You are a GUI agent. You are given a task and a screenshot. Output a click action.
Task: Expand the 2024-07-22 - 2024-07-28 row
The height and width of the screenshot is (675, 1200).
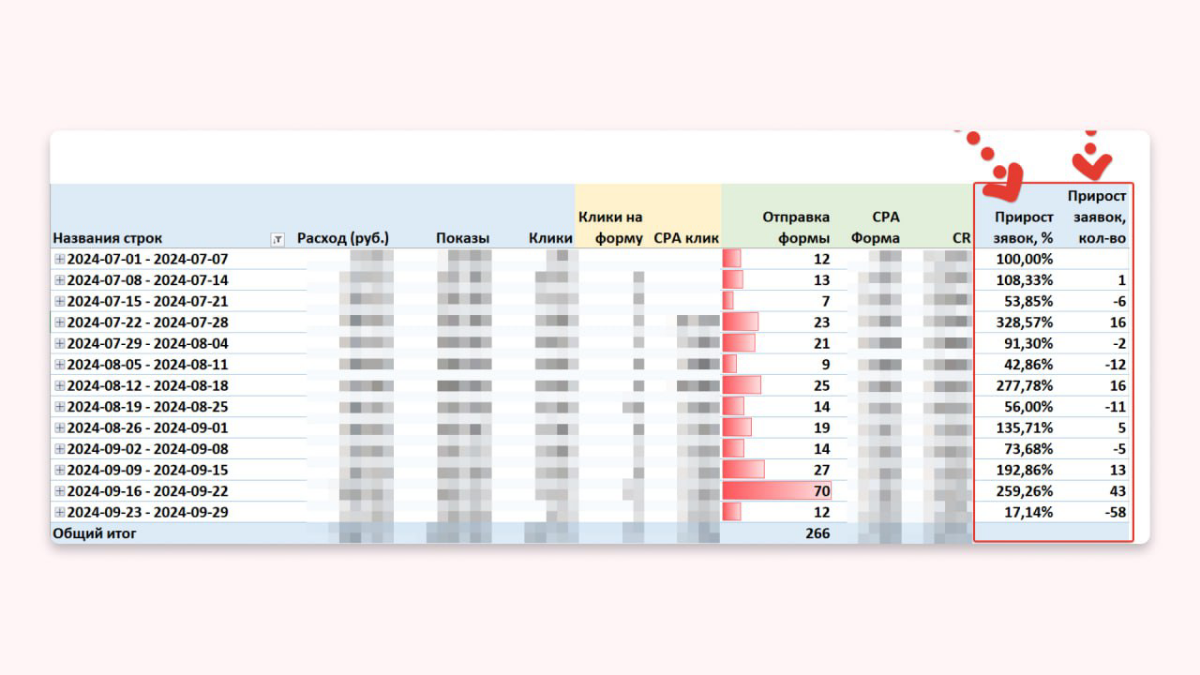pos(59,322)
